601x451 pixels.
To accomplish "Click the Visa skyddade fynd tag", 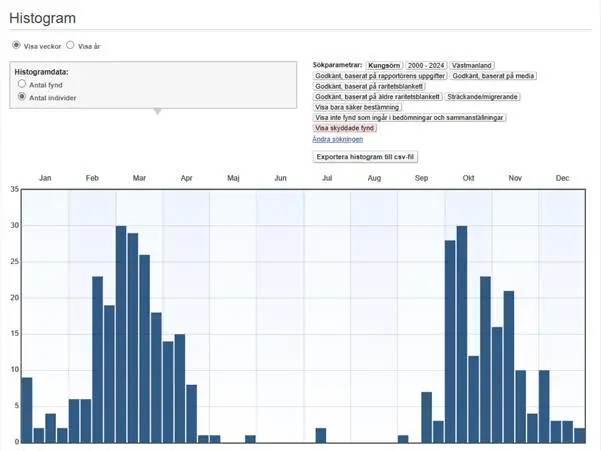I will 345,128.
